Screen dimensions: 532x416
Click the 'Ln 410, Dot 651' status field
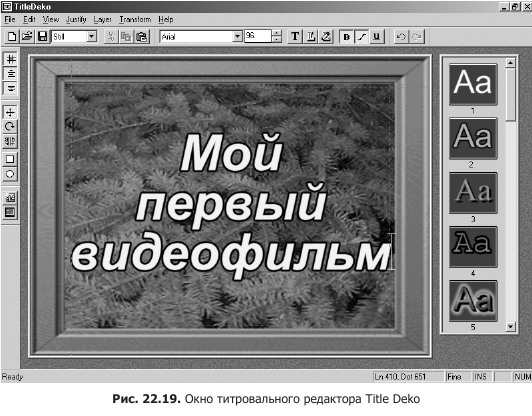(x=408, y=377)
